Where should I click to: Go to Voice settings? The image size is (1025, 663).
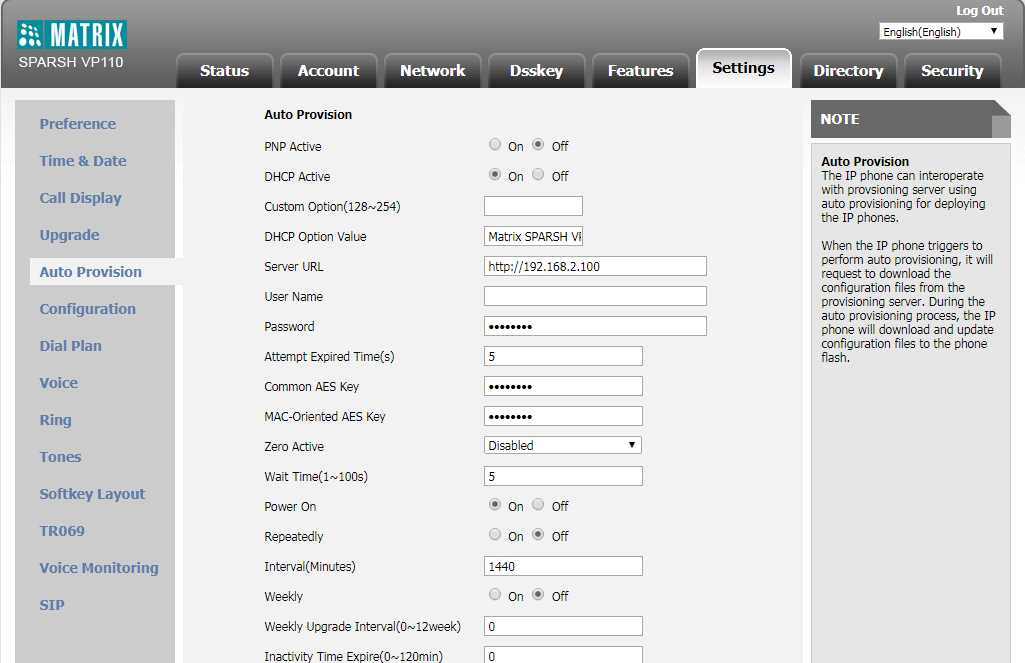coord(59,383)
